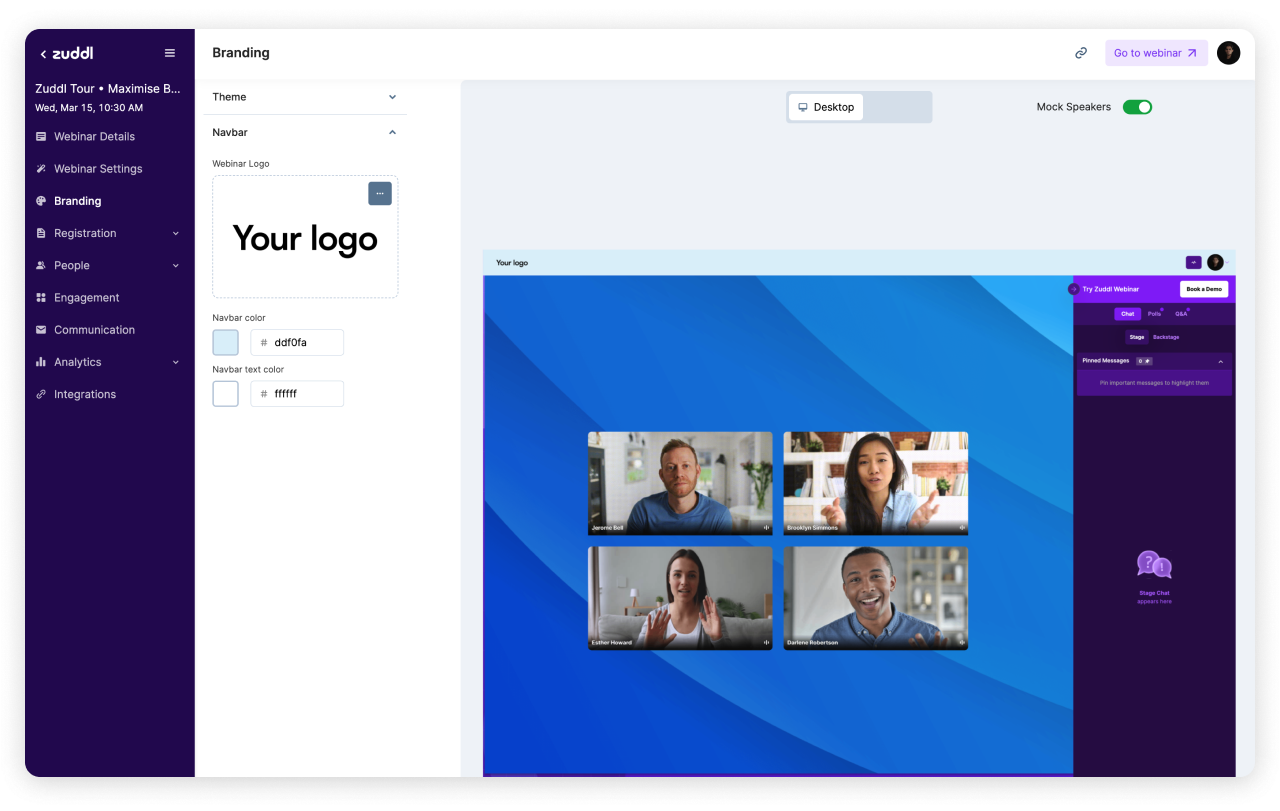Switch to the Polls tab in preview
The height and width of the screenshot is (811, 1280).
(1155, 314)
